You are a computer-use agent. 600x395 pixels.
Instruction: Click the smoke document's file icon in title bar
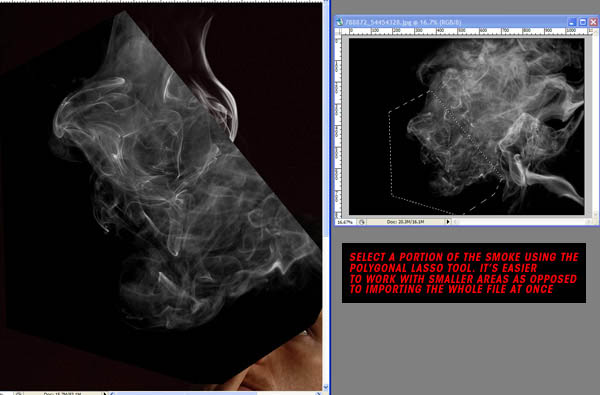339,22
